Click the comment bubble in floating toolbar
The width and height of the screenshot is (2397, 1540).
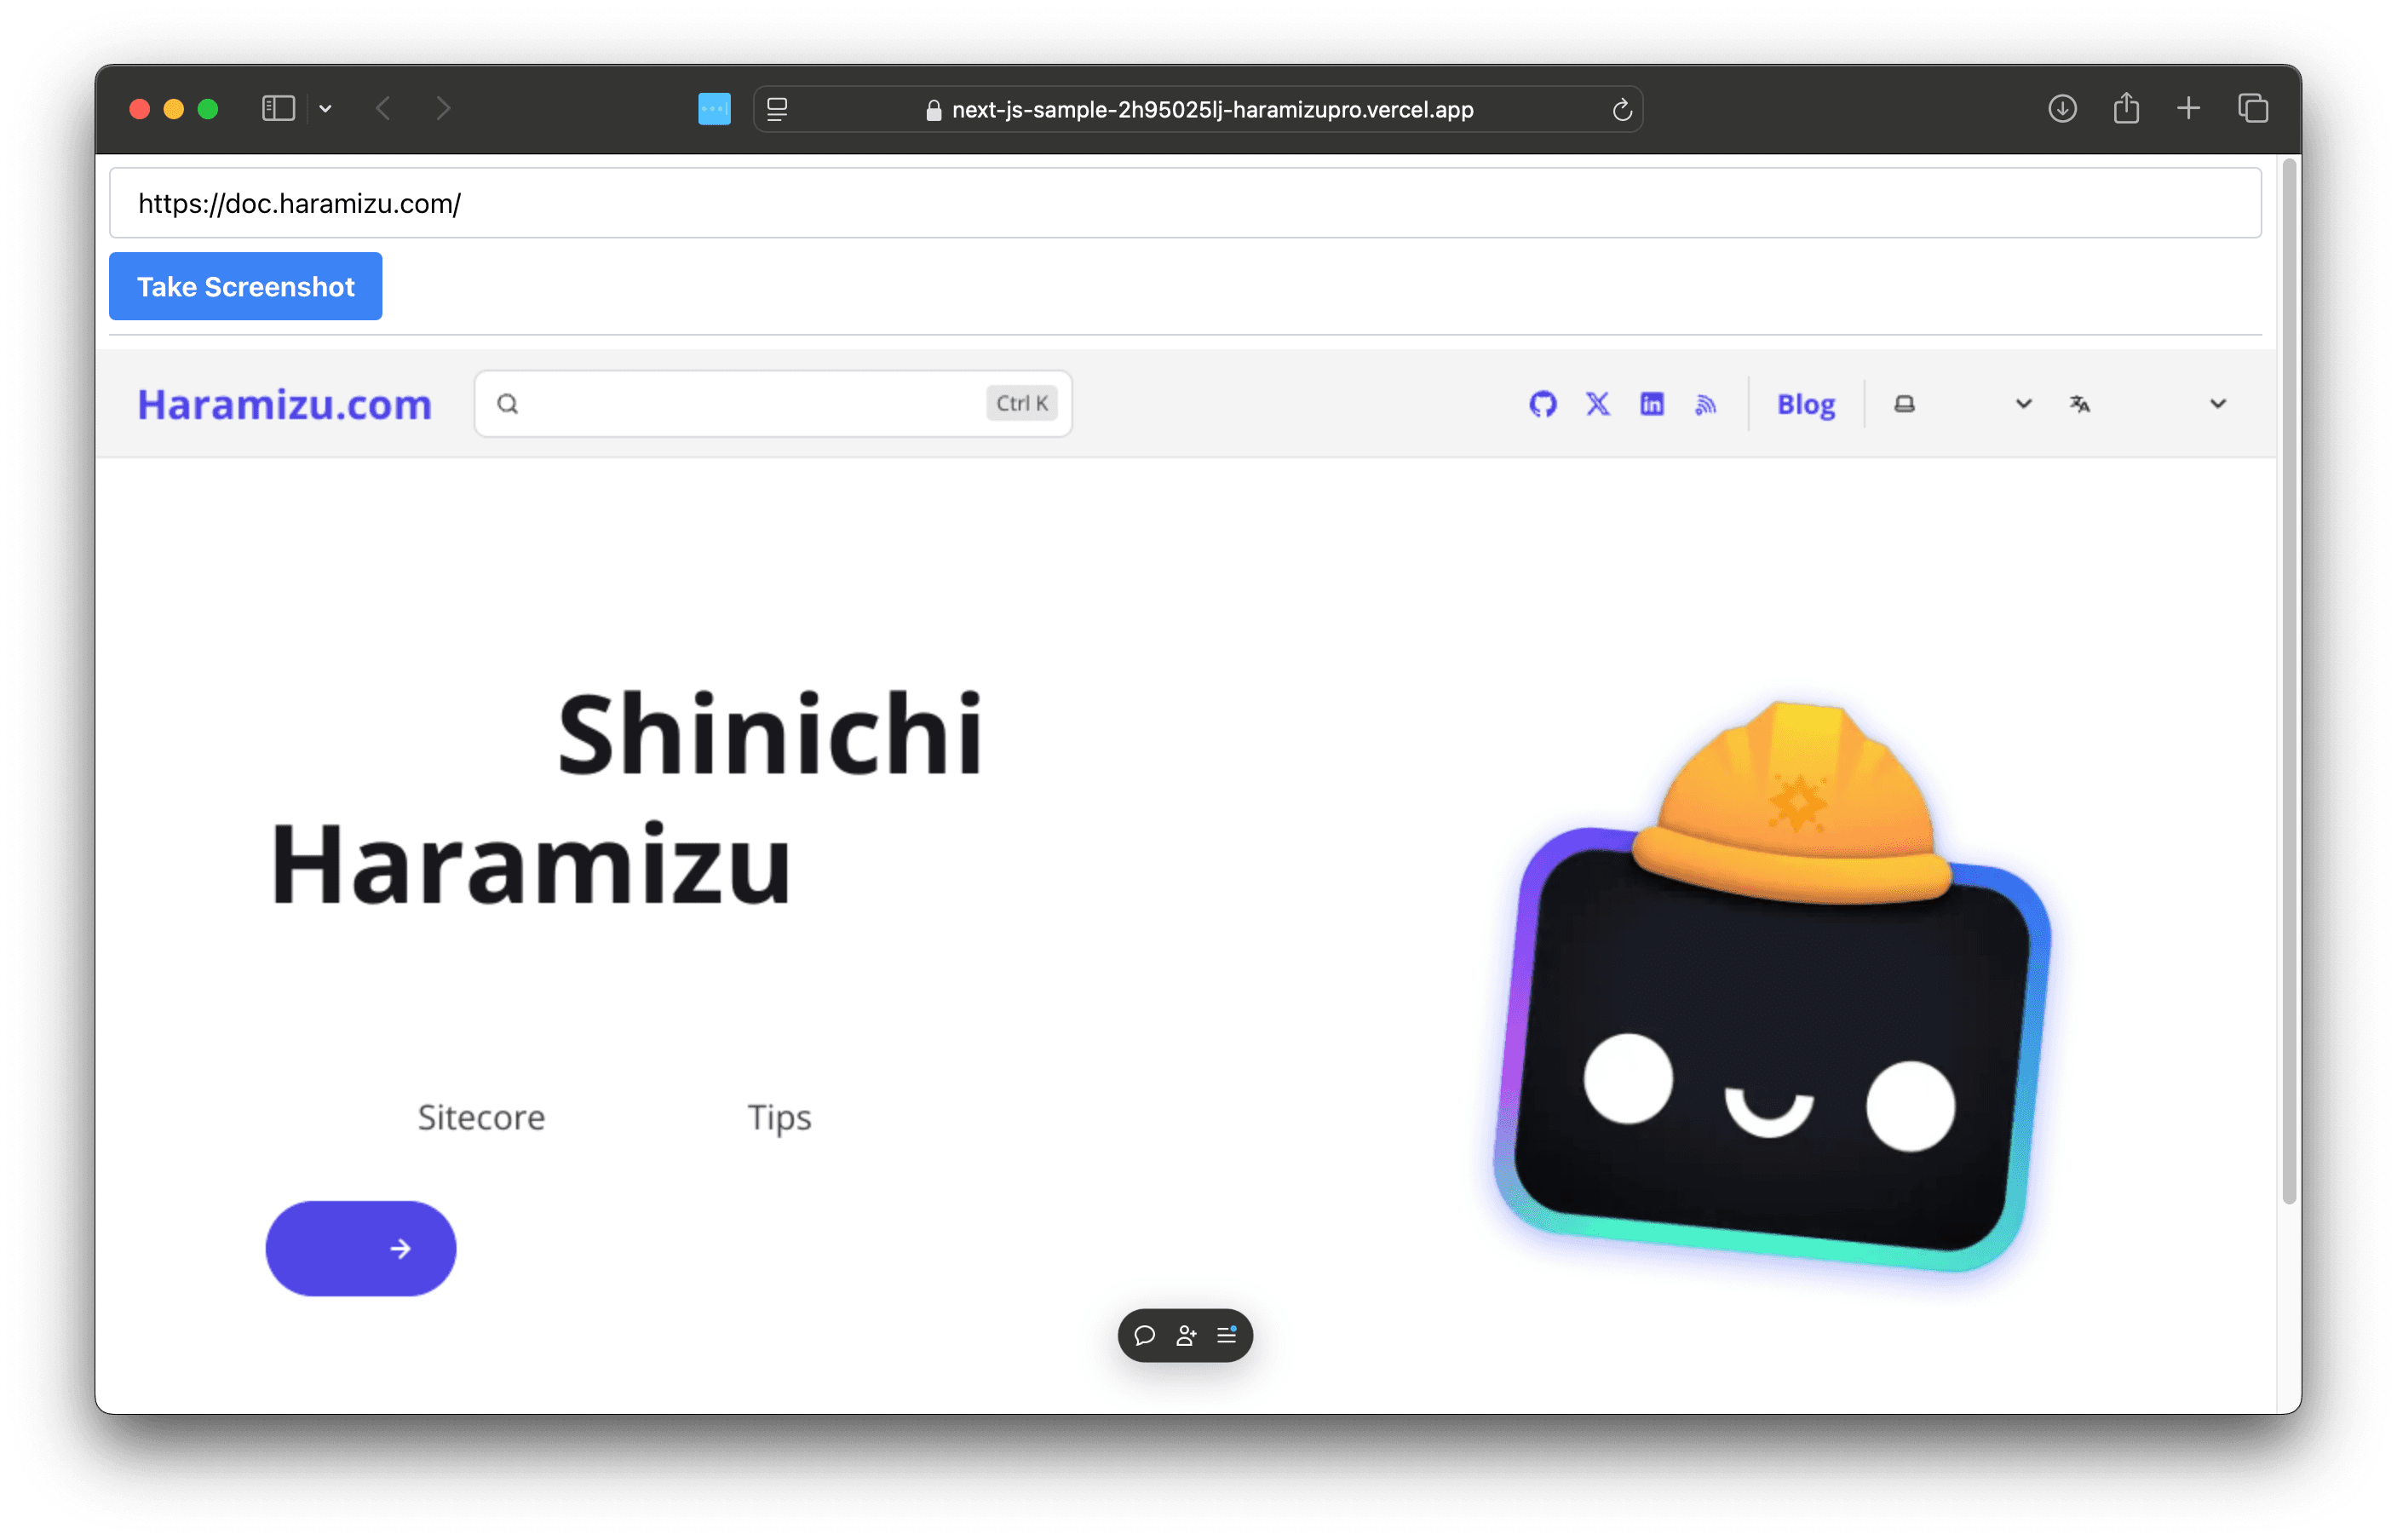pyautogui.click(x=1145, y=1335)
